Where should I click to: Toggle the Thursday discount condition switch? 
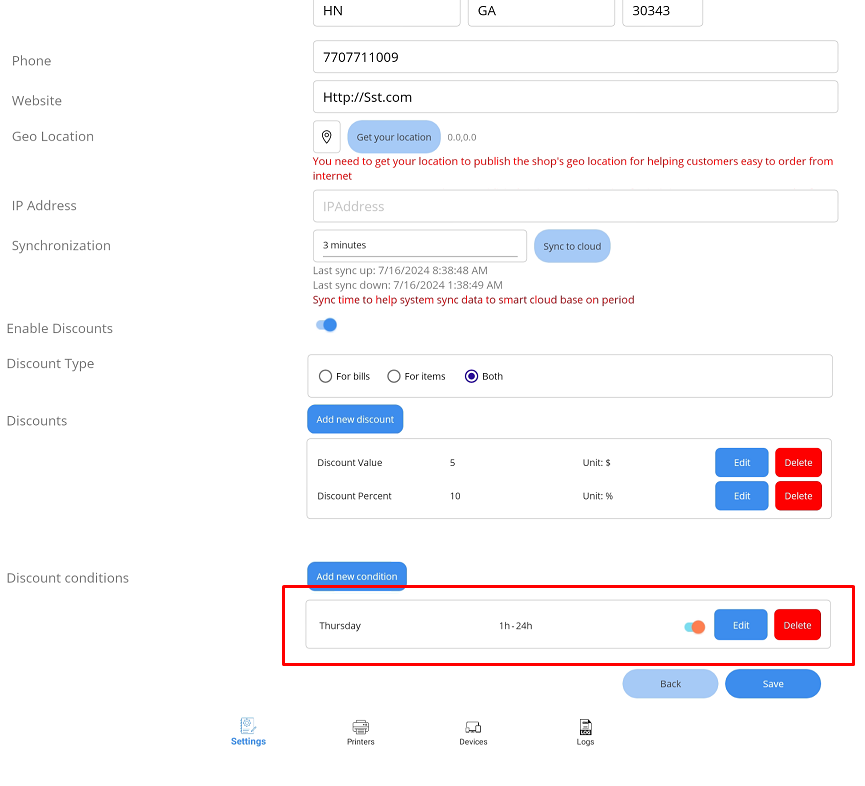click(694, 627)
